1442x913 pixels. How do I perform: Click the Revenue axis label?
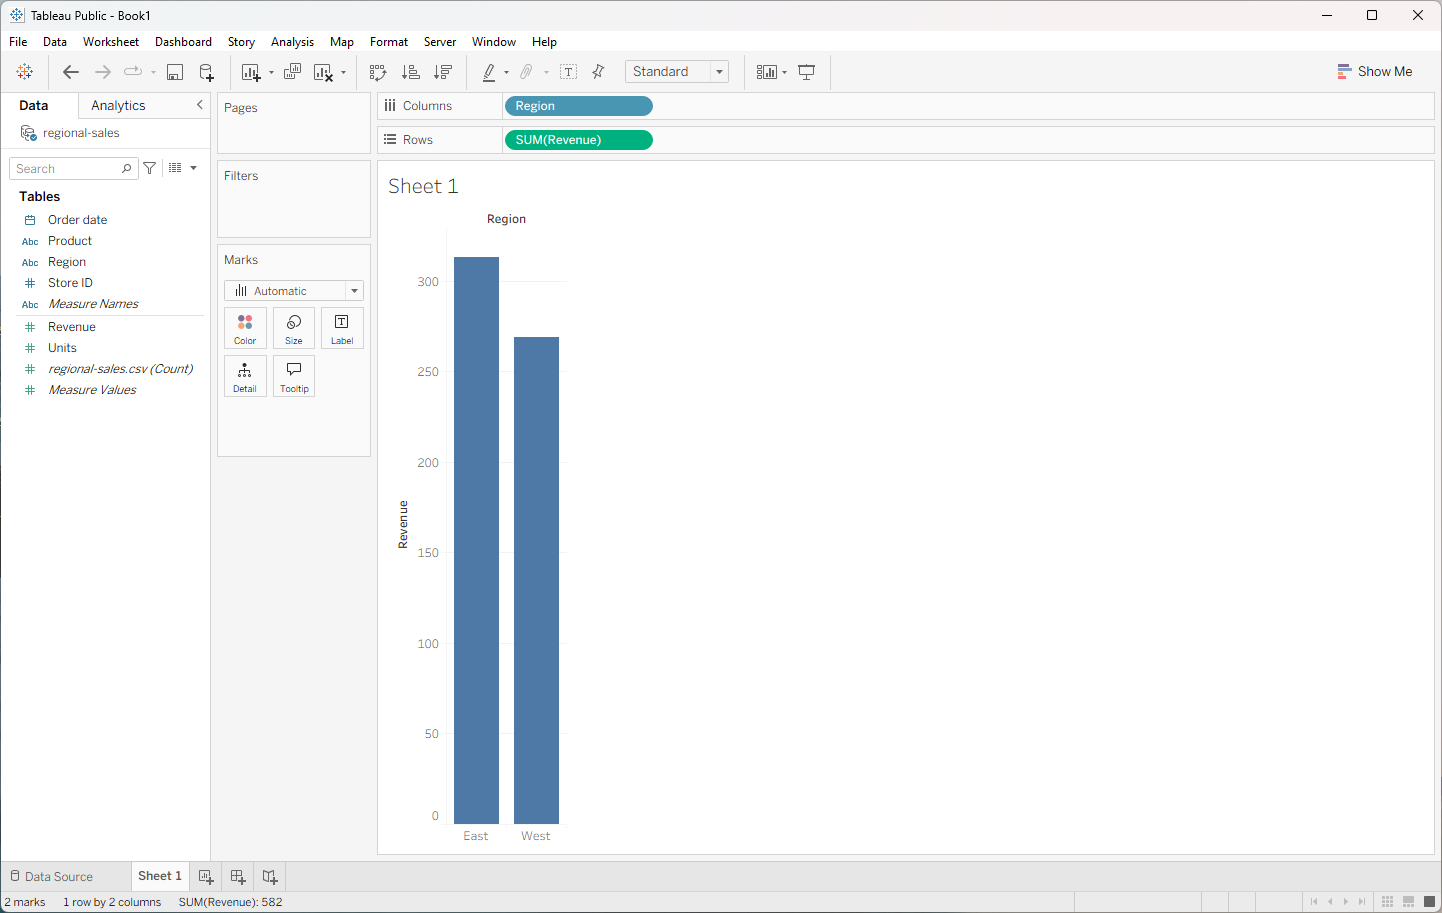click(403, 524)
